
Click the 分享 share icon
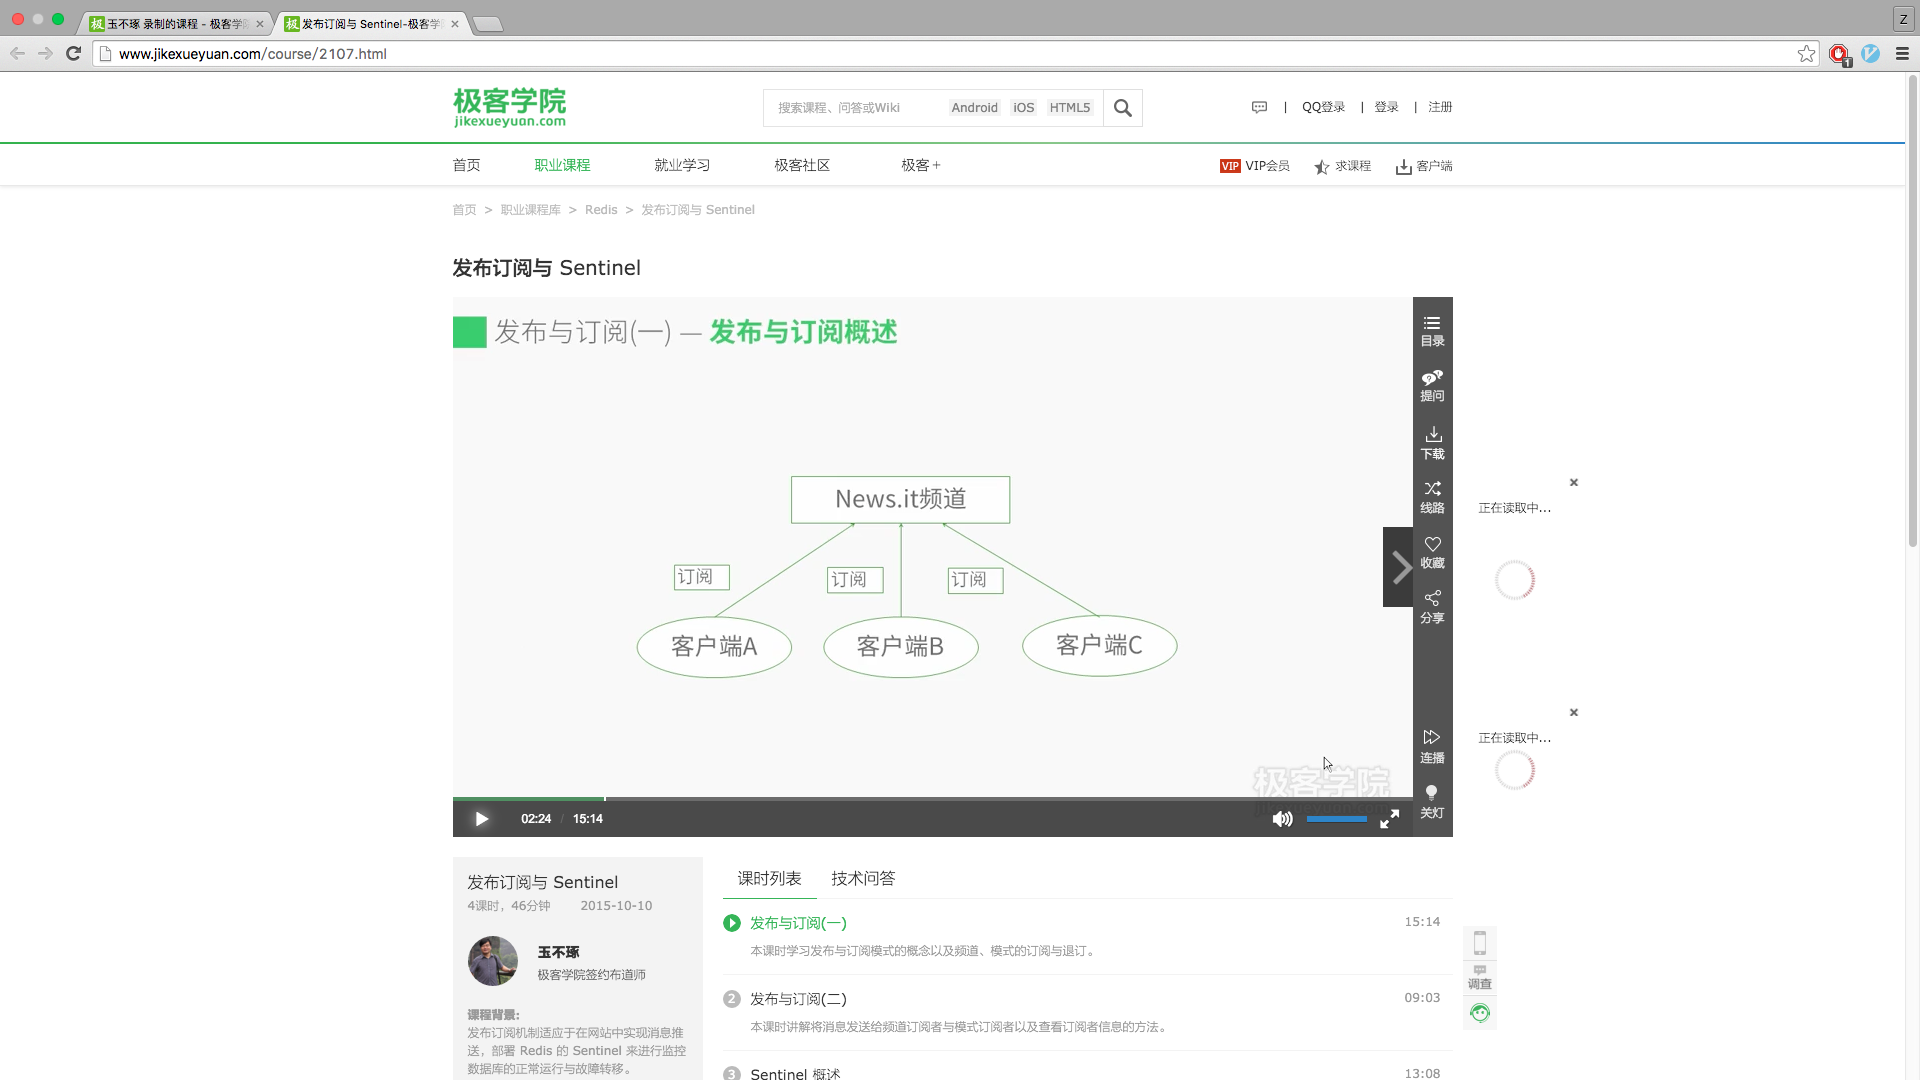[1432, 607]
